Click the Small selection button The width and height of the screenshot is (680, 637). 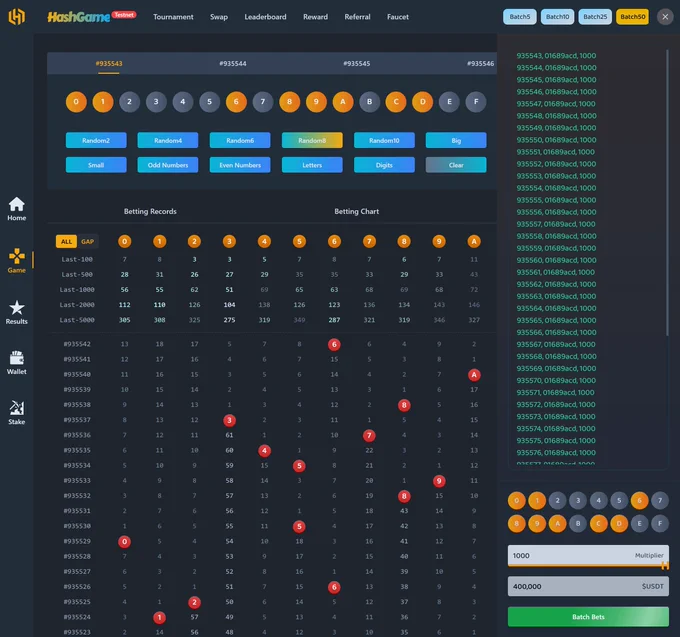tap(96, 165)
